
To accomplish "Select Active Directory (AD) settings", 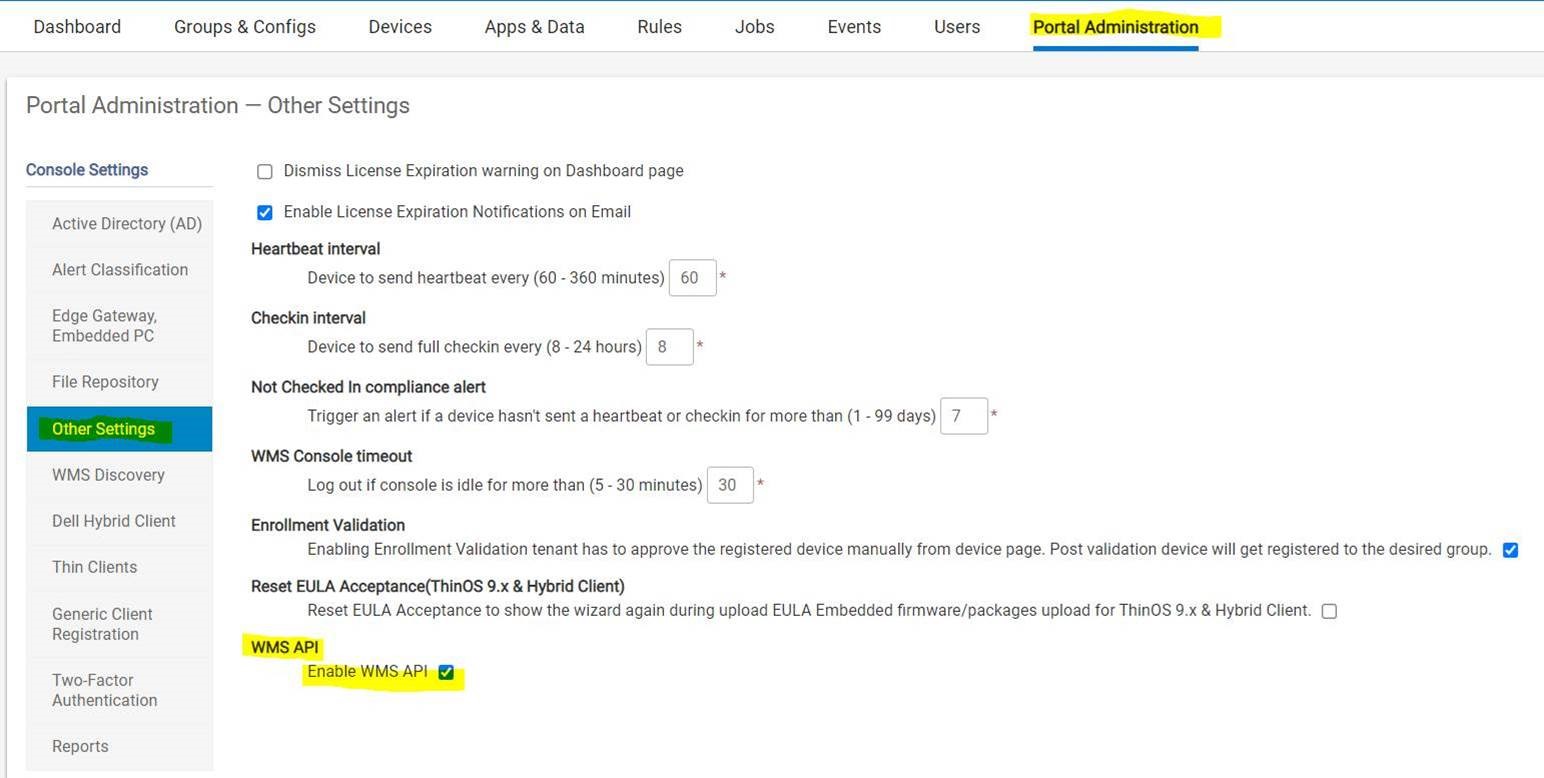I will pyautogui.click(x=126, y=223).
